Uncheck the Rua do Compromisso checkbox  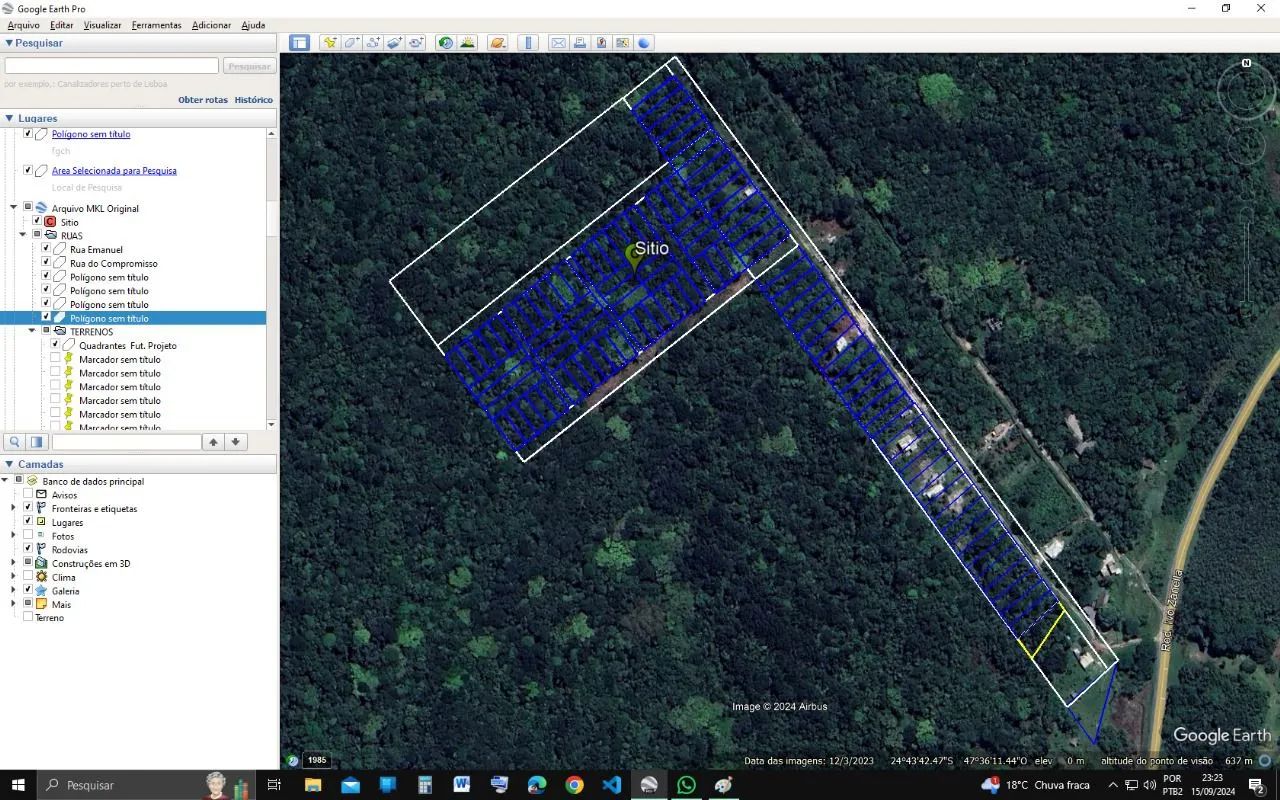(x=46, y=263)
